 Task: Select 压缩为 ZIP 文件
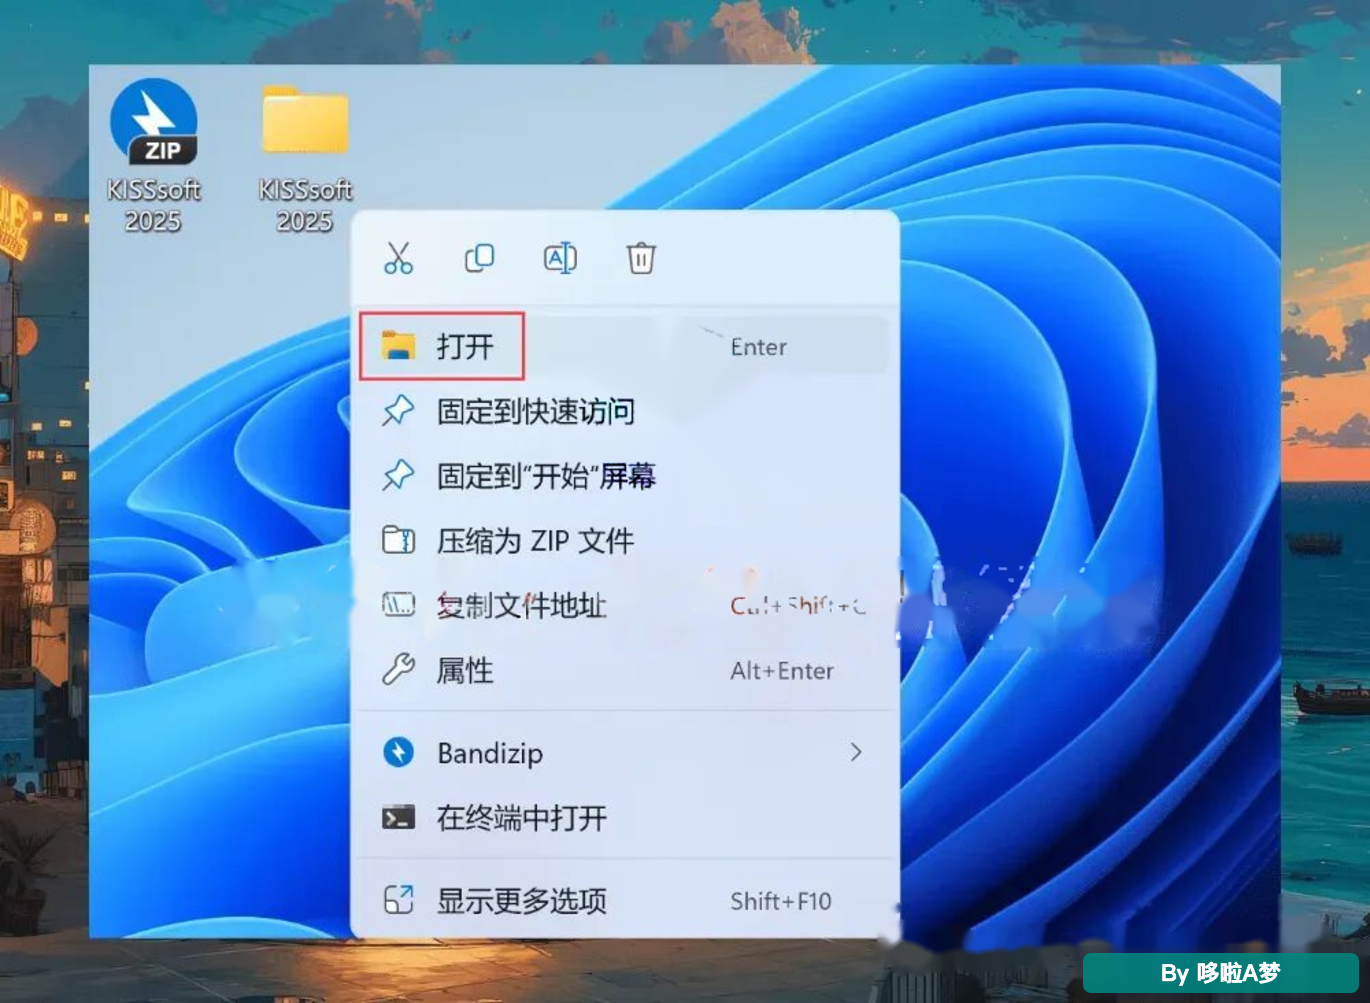click(x=624, y=541)
